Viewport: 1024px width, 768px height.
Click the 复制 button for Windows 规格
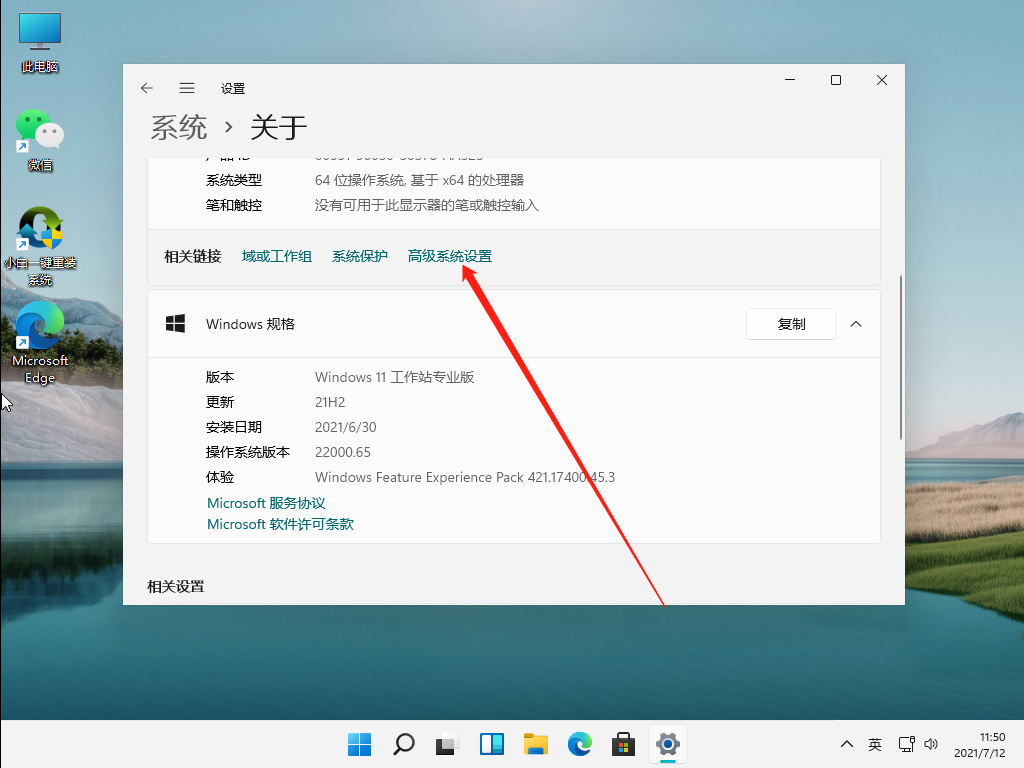(x=791, y=324)
